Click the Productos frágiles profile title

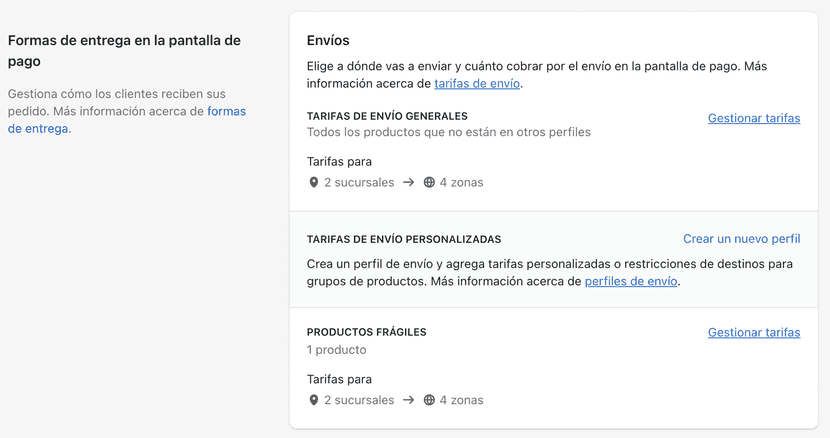(366, 332)
